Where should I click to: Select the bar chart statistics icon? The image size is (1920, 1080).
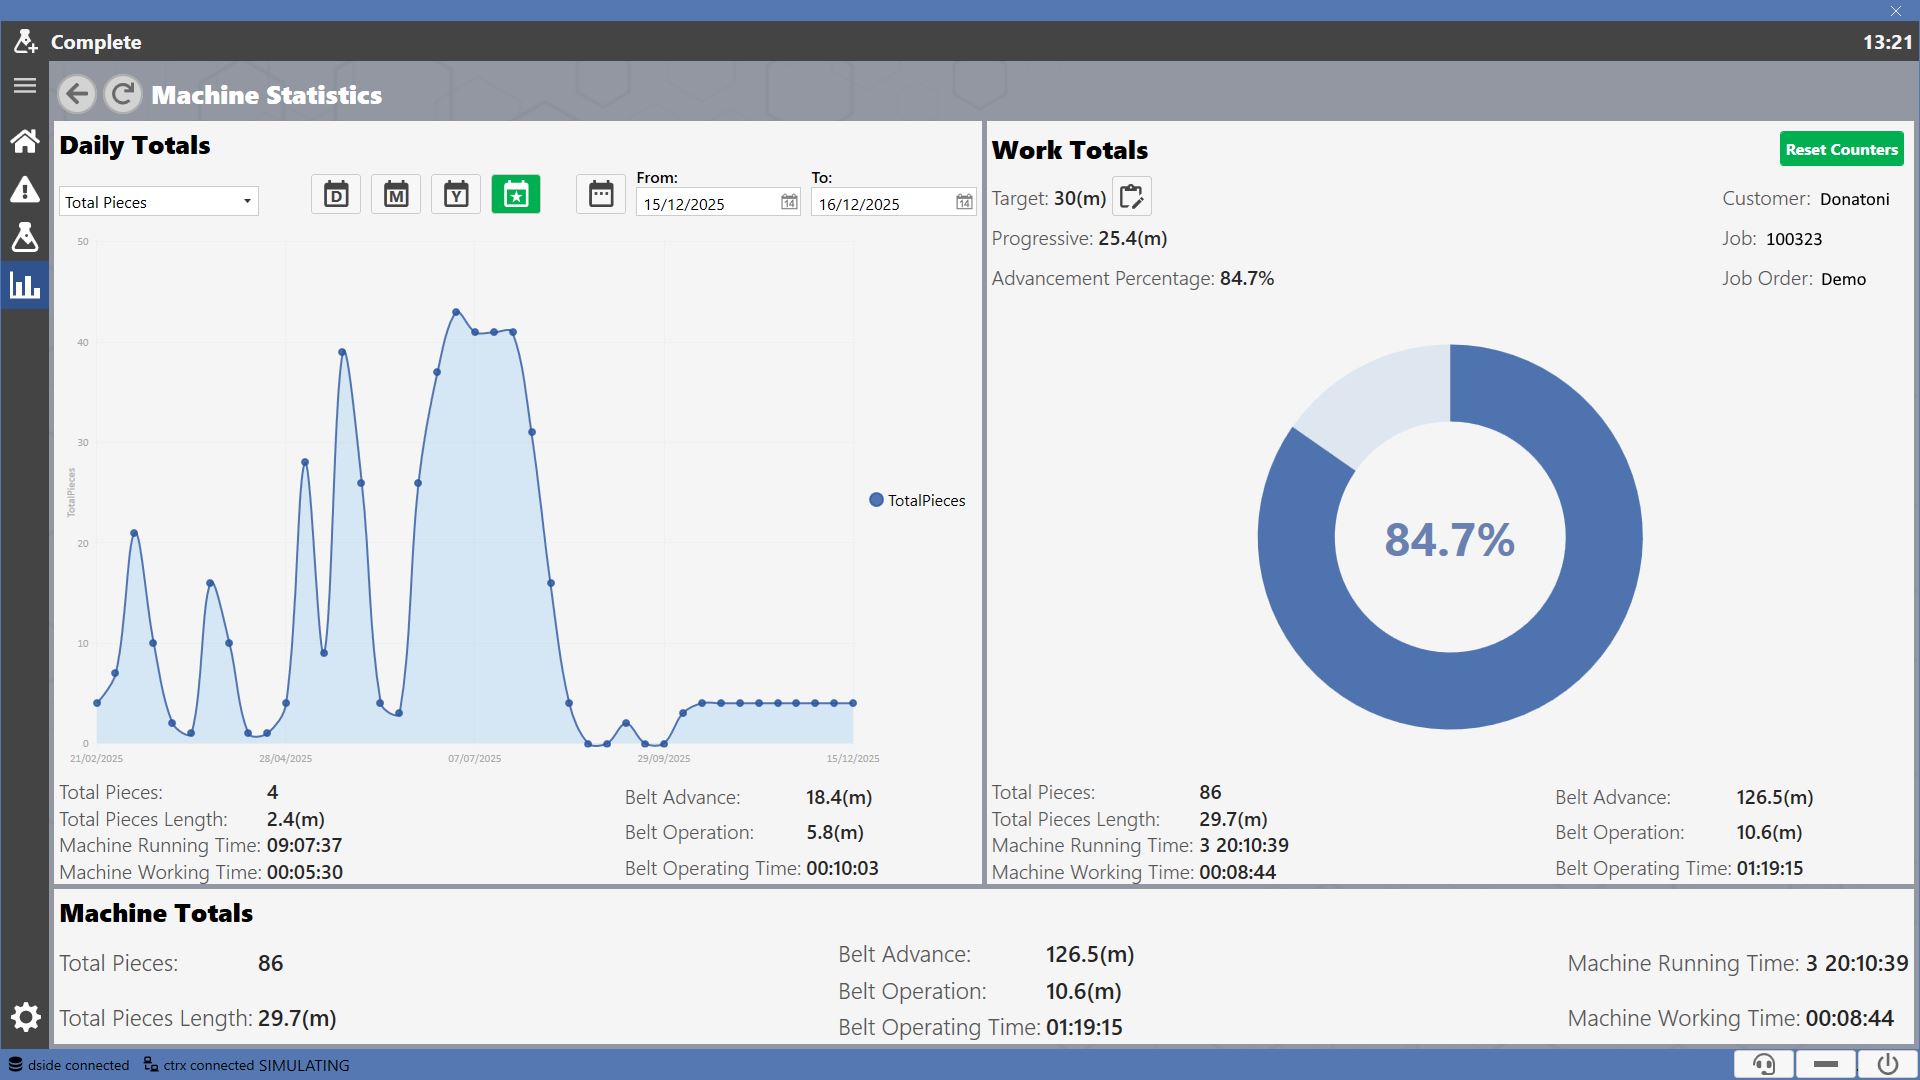pos(25,286)
